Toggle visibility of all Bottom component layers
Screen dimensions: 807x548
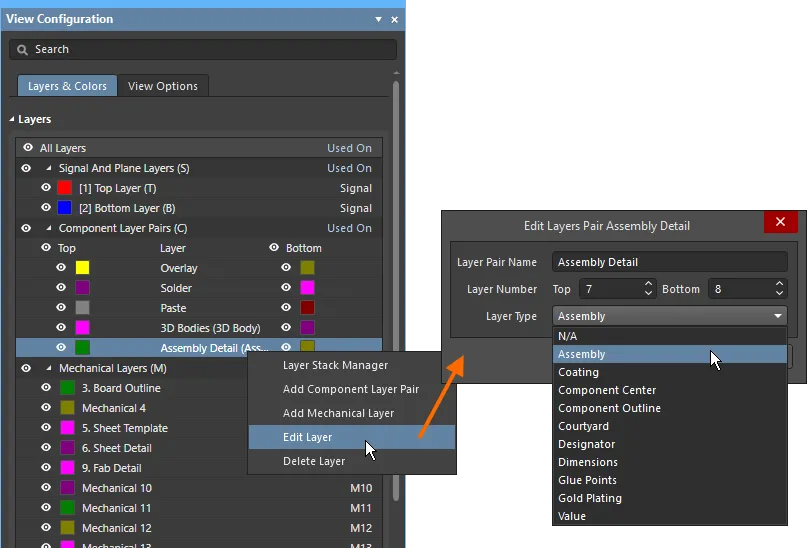[x=274, y=248]
